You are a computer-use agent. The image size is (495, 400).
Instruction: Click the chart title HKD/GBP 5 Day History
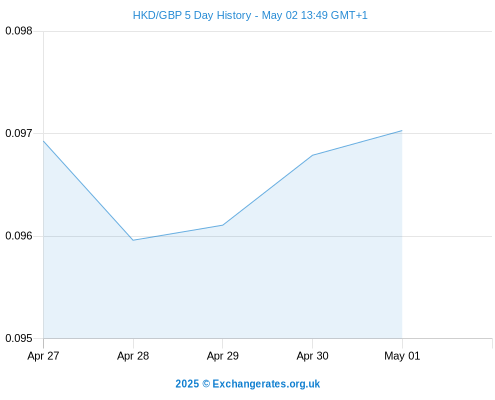pos(192,15)
